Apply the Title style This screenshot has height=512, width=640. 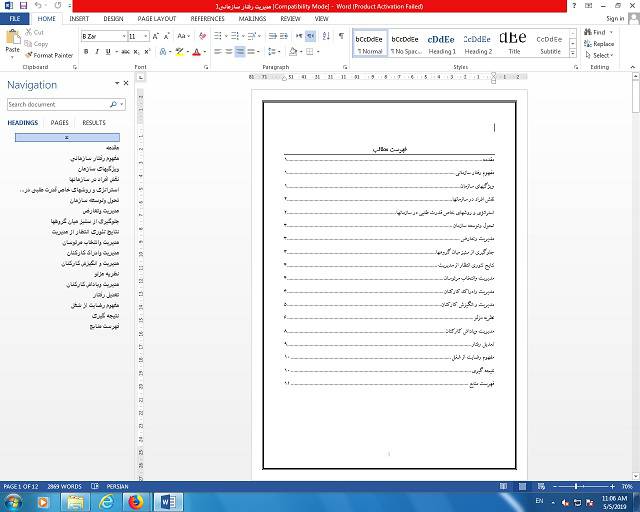click(x=514, y=43)
